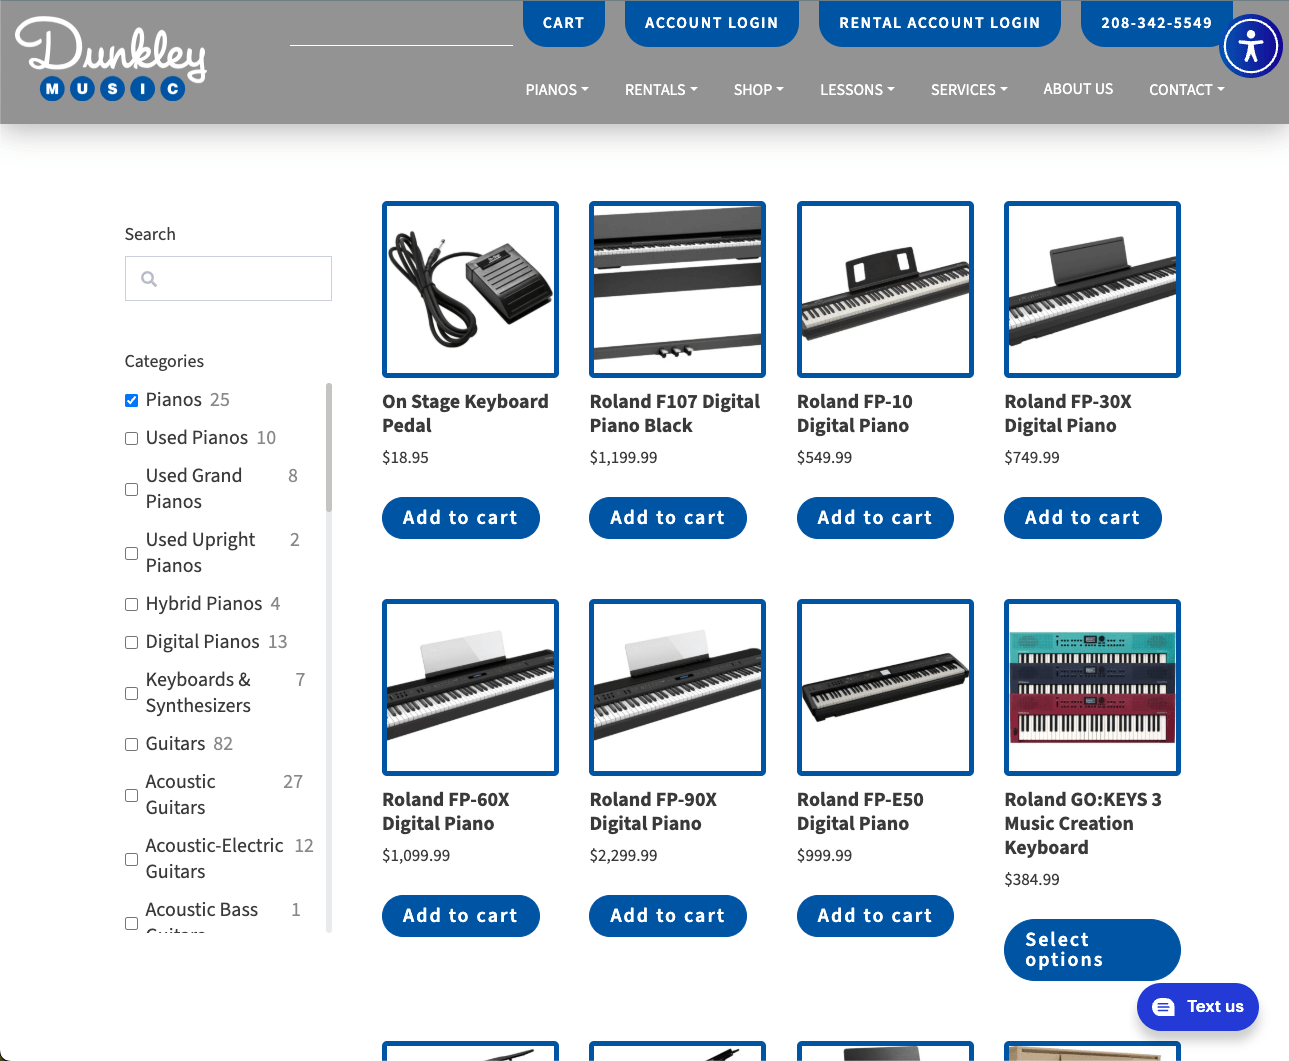This screenshot has height=1061, width=1289.
Task: Open the Text us chat bubble
Action: (x=1197, y=1007)
